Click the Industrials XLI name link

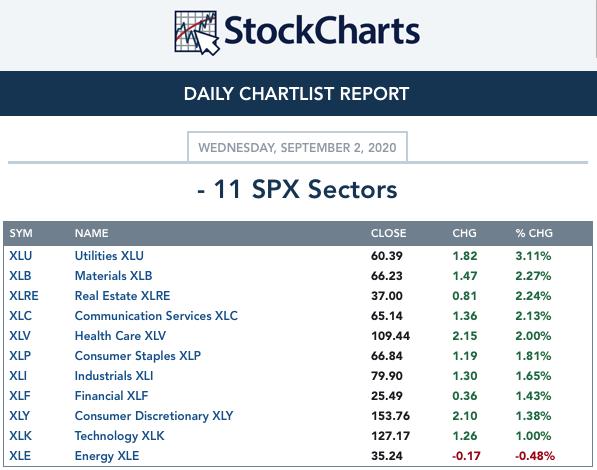coord(114,376)
